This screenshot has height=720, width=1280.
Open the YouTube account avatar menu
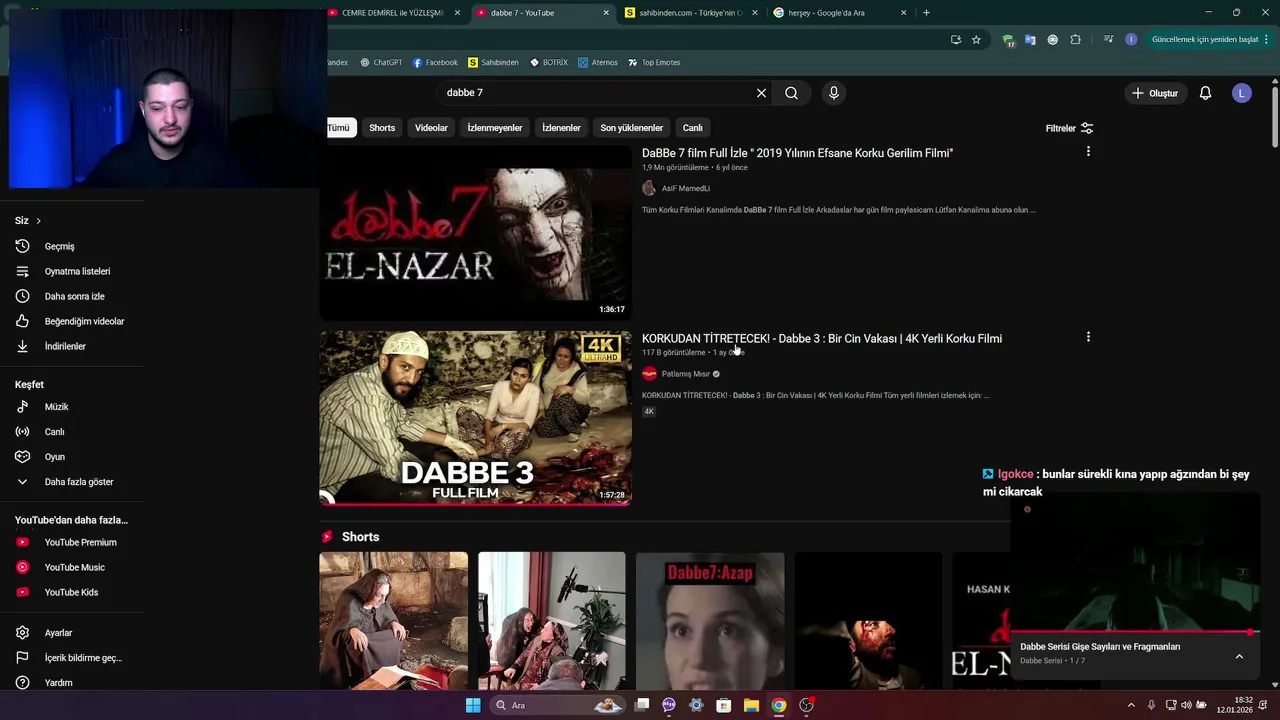(x=1242, y=93)
